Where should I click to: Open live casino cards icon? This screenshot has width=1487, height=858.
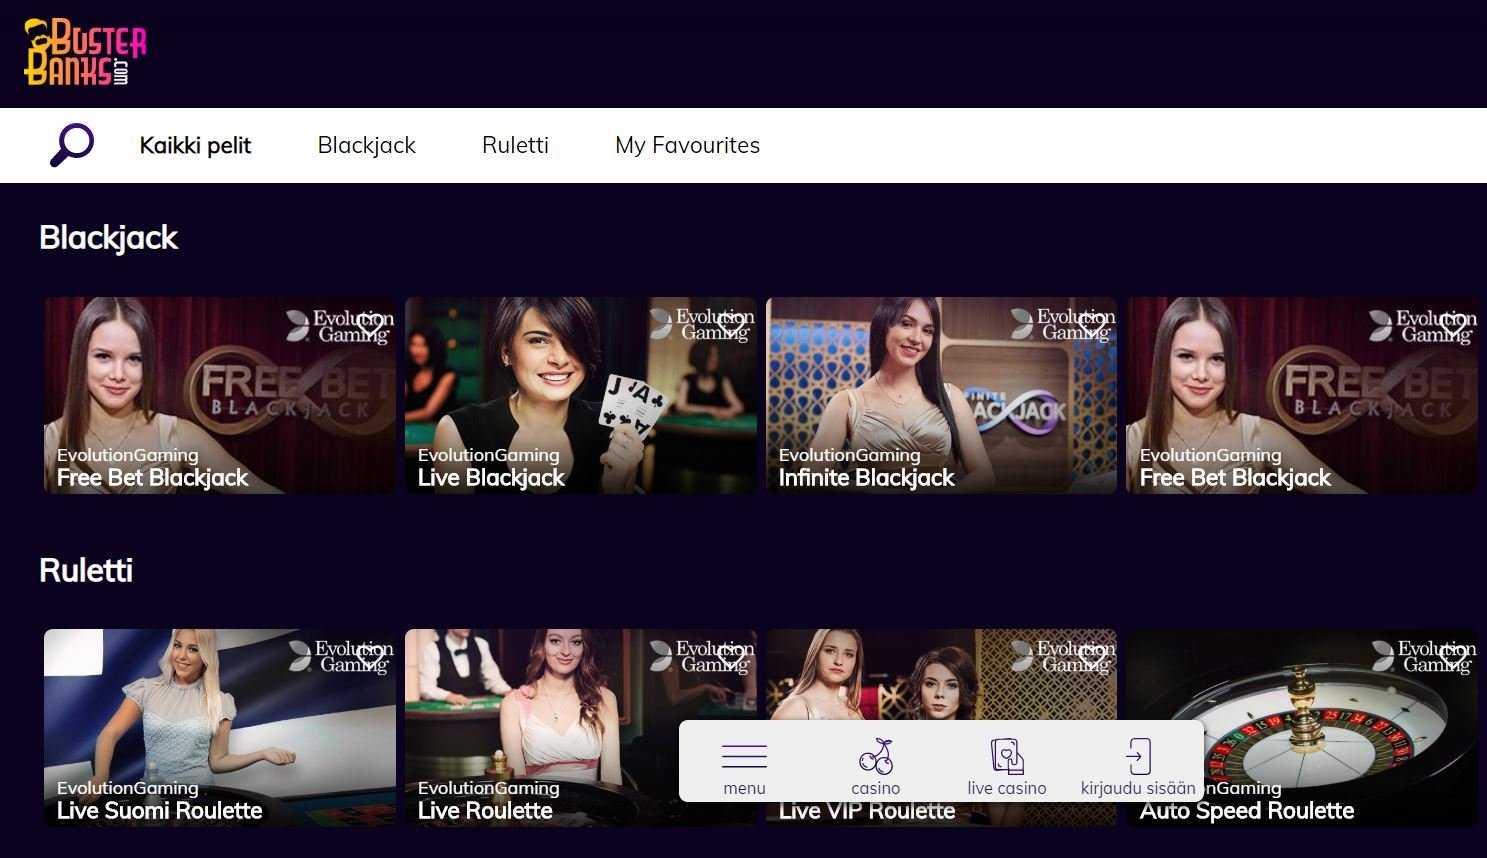[x=1006, y=756]
